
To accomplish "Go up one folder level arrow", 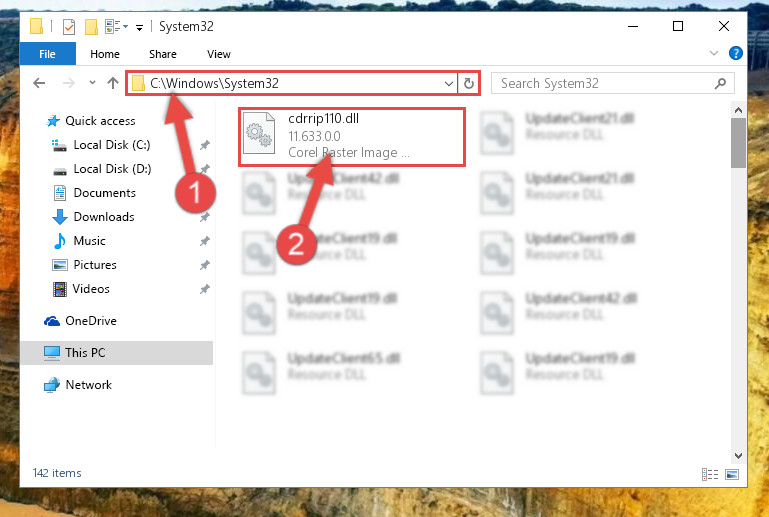I will click(113, 83).
